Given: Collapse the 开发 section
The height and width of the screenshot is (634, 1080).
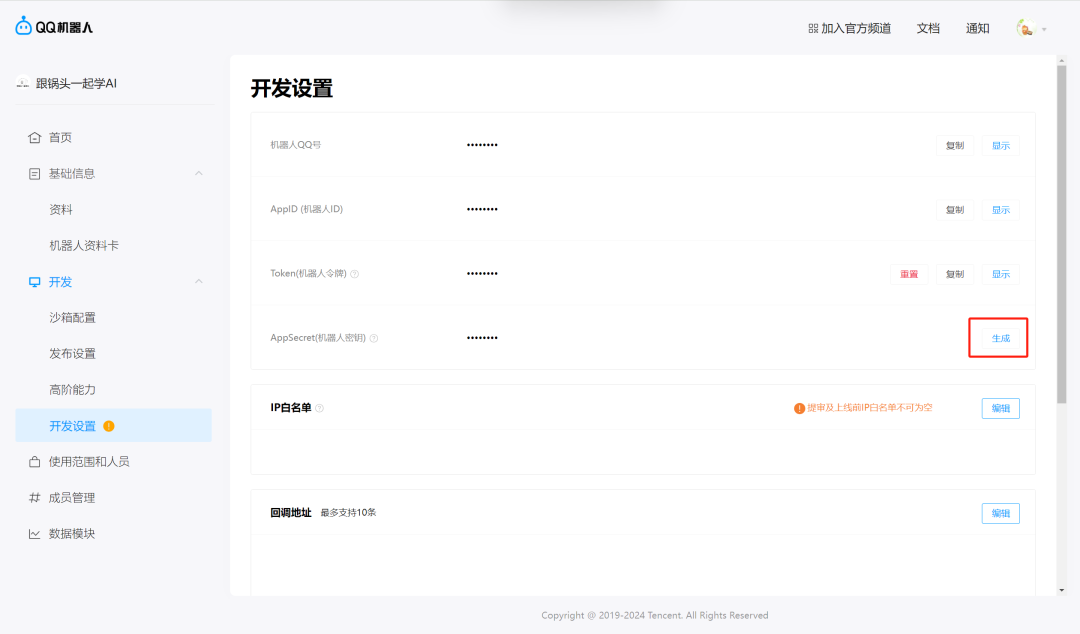Looking at the screenshot, I should pyautogui.click(x=198, y=281).
